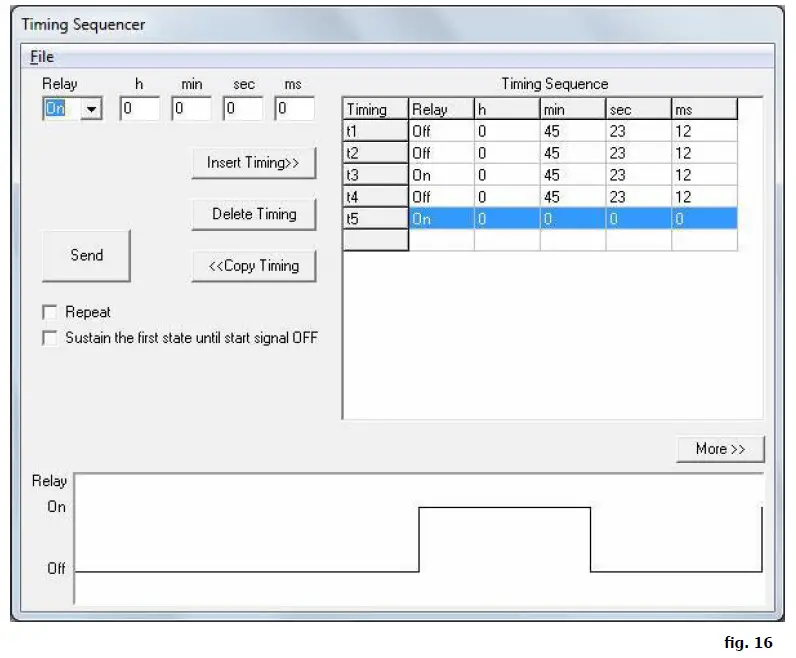
Task: Click h value 0 in row t4
Action: tap(507, 197)
